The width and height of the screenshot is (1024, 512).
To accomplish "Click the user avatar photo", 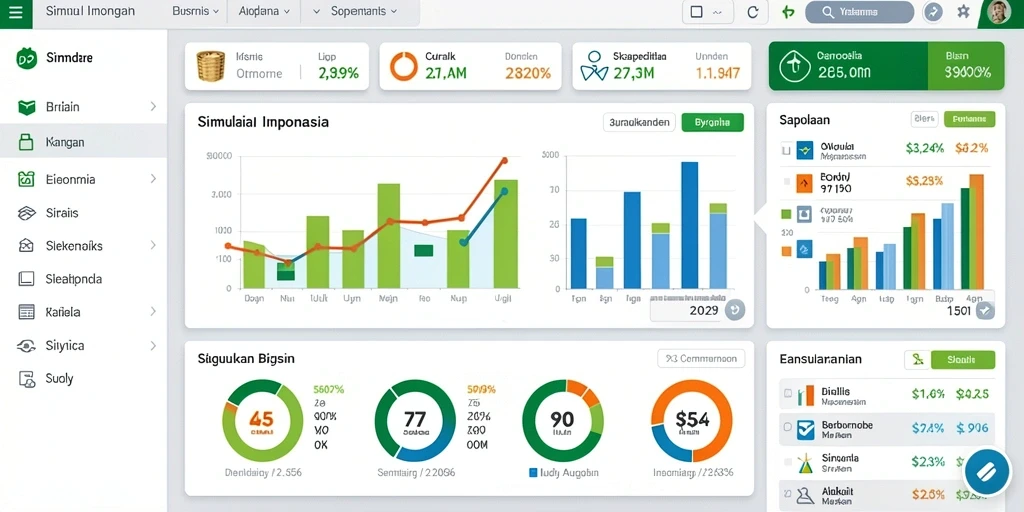I will [999, 12].
